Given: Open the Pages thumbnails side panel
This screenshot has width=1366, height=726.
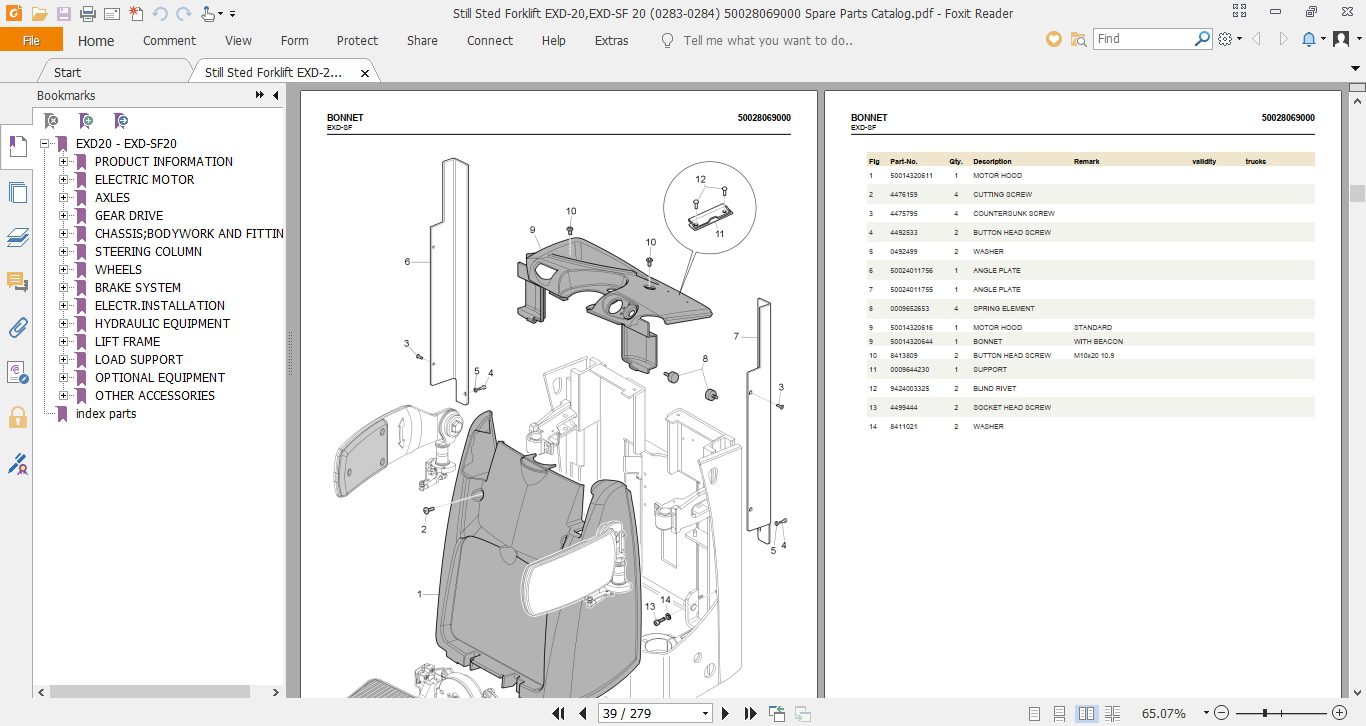Looking at the screenshot, I should (17, 193).
